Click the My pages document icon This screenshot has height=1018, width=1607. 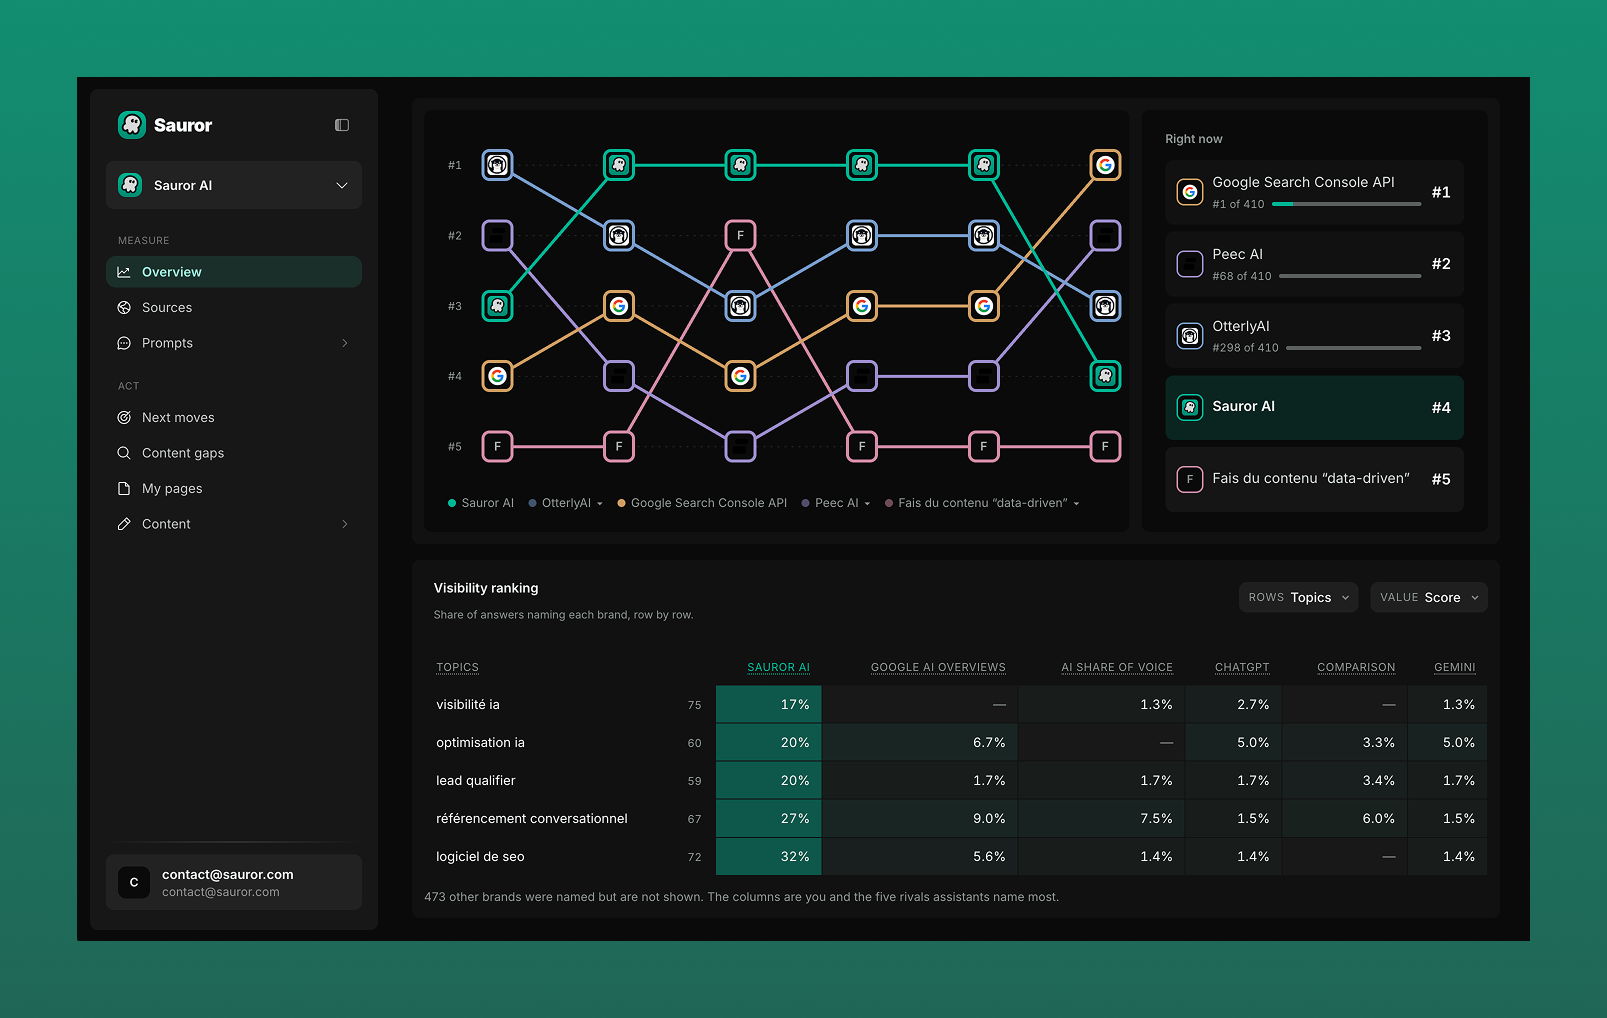(x=124, y=488)
